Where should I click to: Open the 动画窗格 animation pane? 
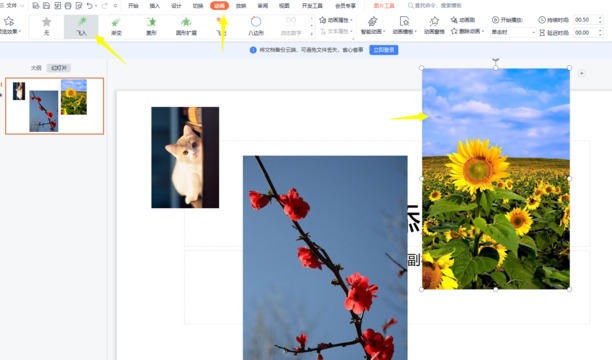click(434, 25)
